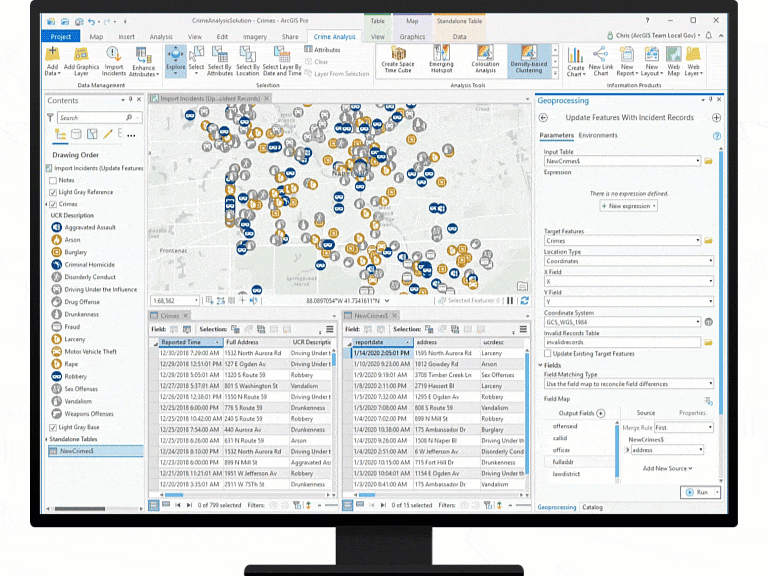Pause map drawing

tap(510, 300)
